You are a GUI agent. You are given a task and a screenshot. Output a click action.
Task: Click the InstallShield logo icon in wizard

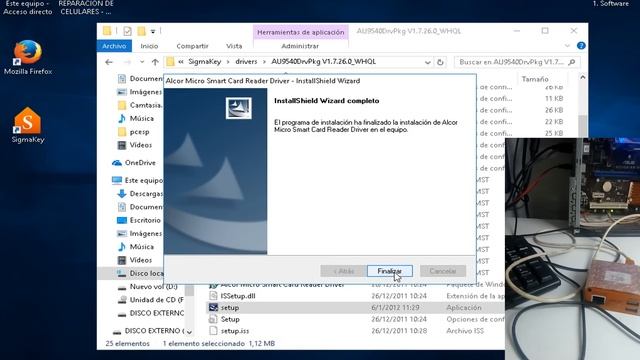pyautogui.click(x=239, y=108)
